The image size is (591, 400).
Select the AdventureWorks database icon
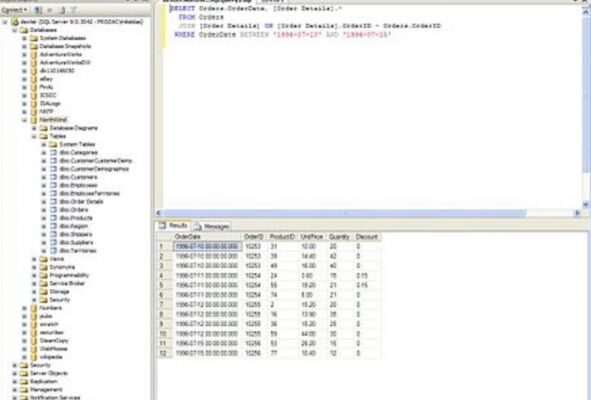34,54
